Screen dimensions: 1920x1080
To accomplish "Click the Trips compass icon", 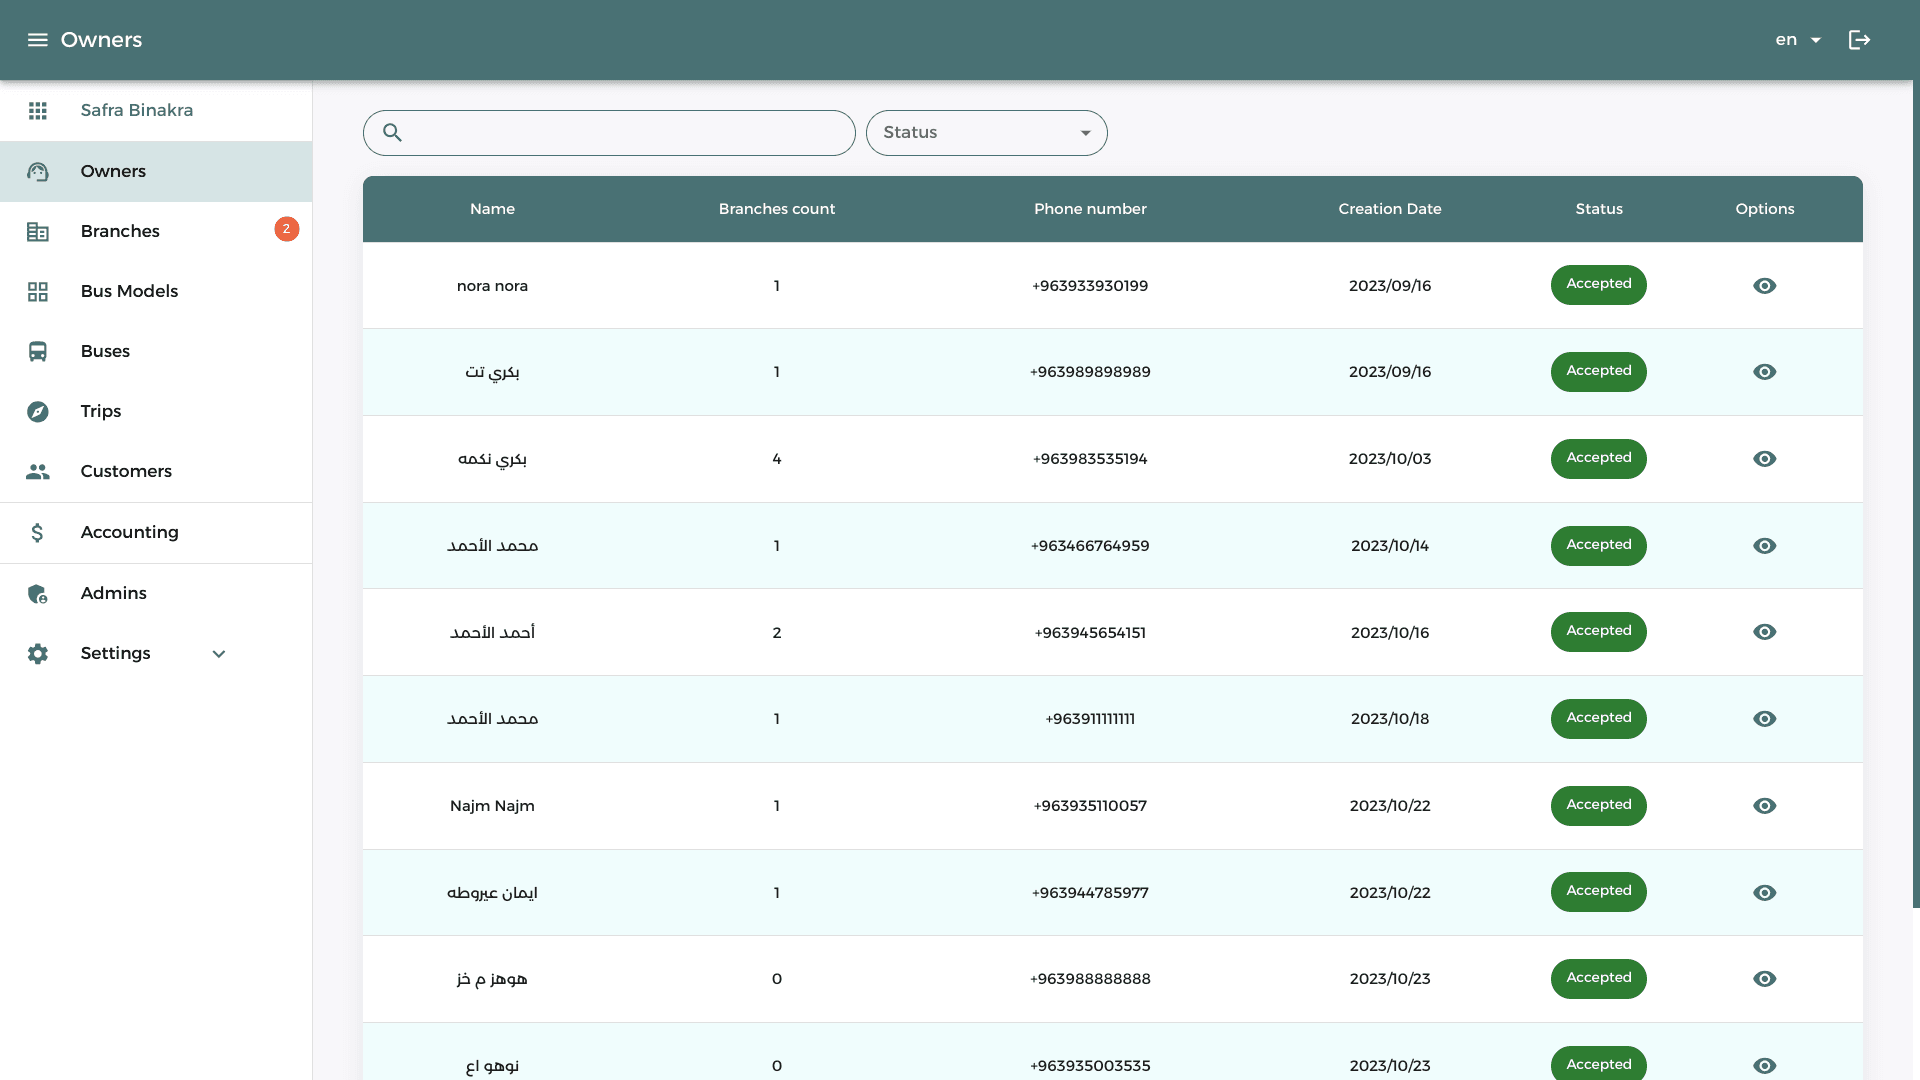I will [x=38, y=412].
